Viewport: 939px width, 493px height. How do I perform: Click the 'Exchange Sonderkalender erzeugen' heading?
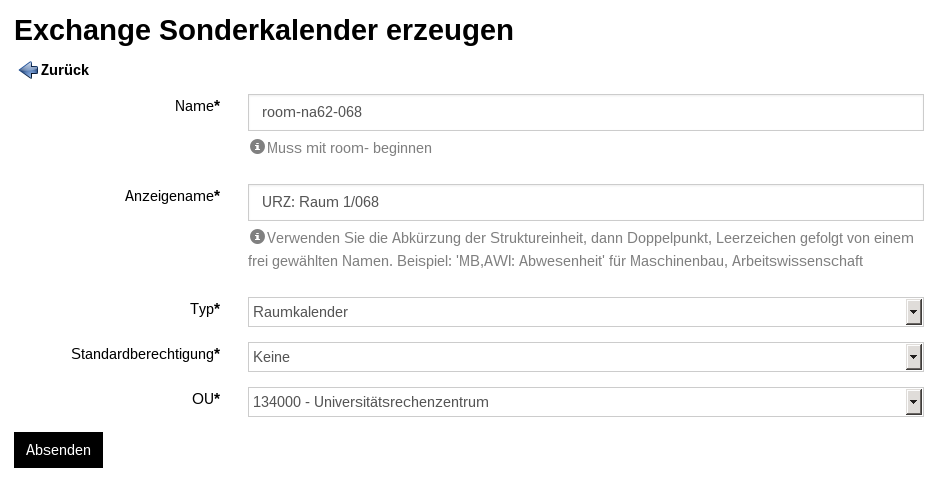264,31
